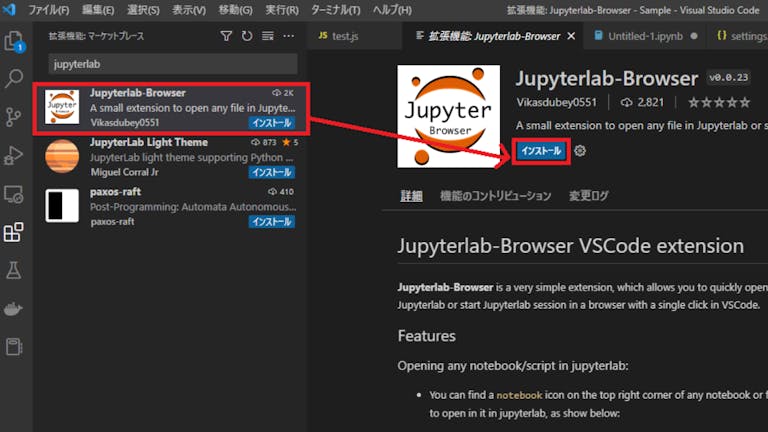Open the 表示(V) menu

coord(189,10)
